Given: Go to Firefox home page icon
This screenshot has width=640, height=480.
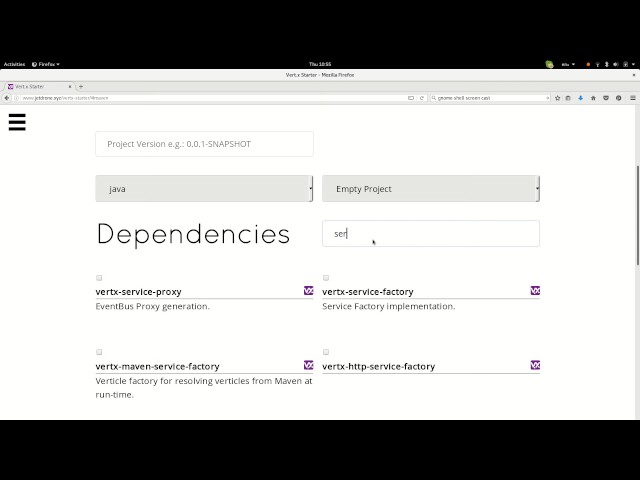Looking at the screenshot, I should [593, 98].
